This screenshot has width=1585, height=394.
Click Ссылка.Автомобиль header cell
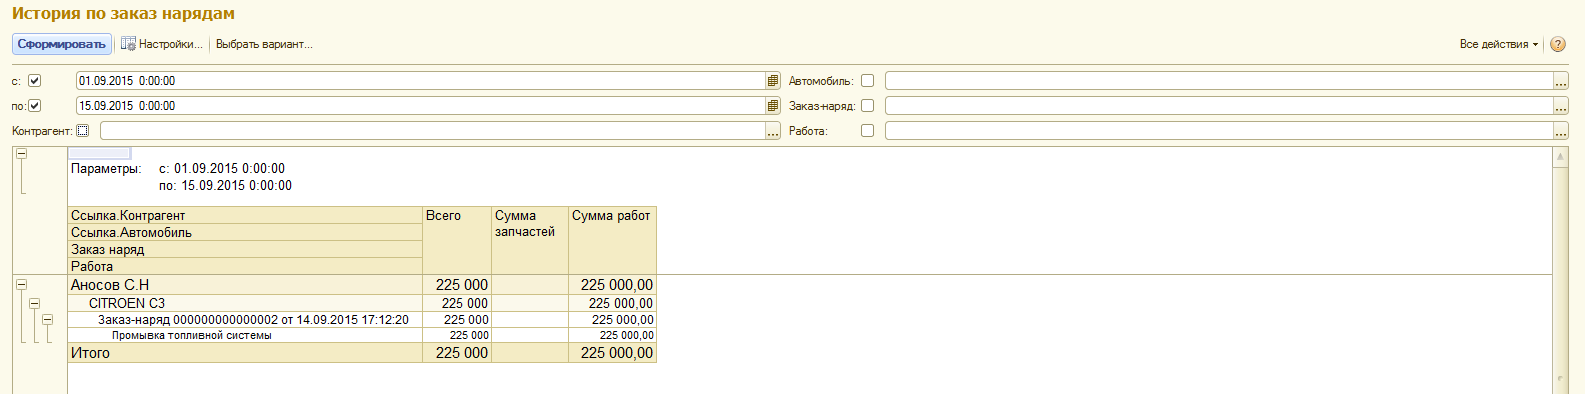pos(246,233)
